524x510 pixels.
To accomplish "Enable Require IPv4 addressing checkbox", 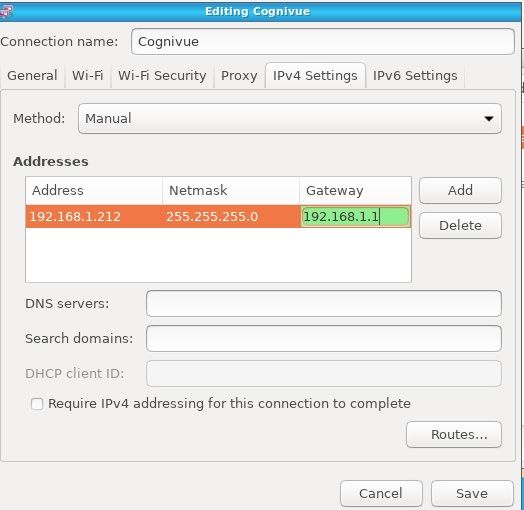I will point(37,404).
